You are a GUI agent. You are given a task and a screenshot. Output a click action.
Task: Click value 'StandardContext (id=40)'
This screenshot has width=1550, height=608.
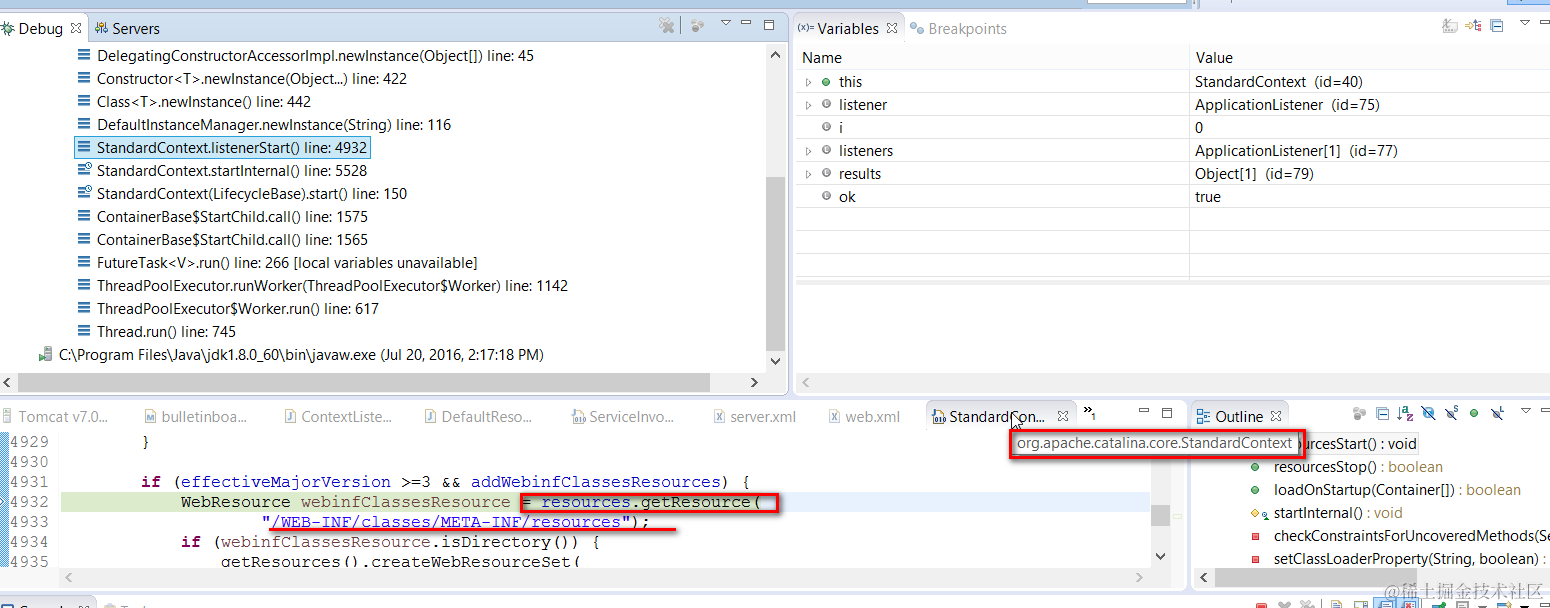pyautogui.click(x=1278, y=82)
